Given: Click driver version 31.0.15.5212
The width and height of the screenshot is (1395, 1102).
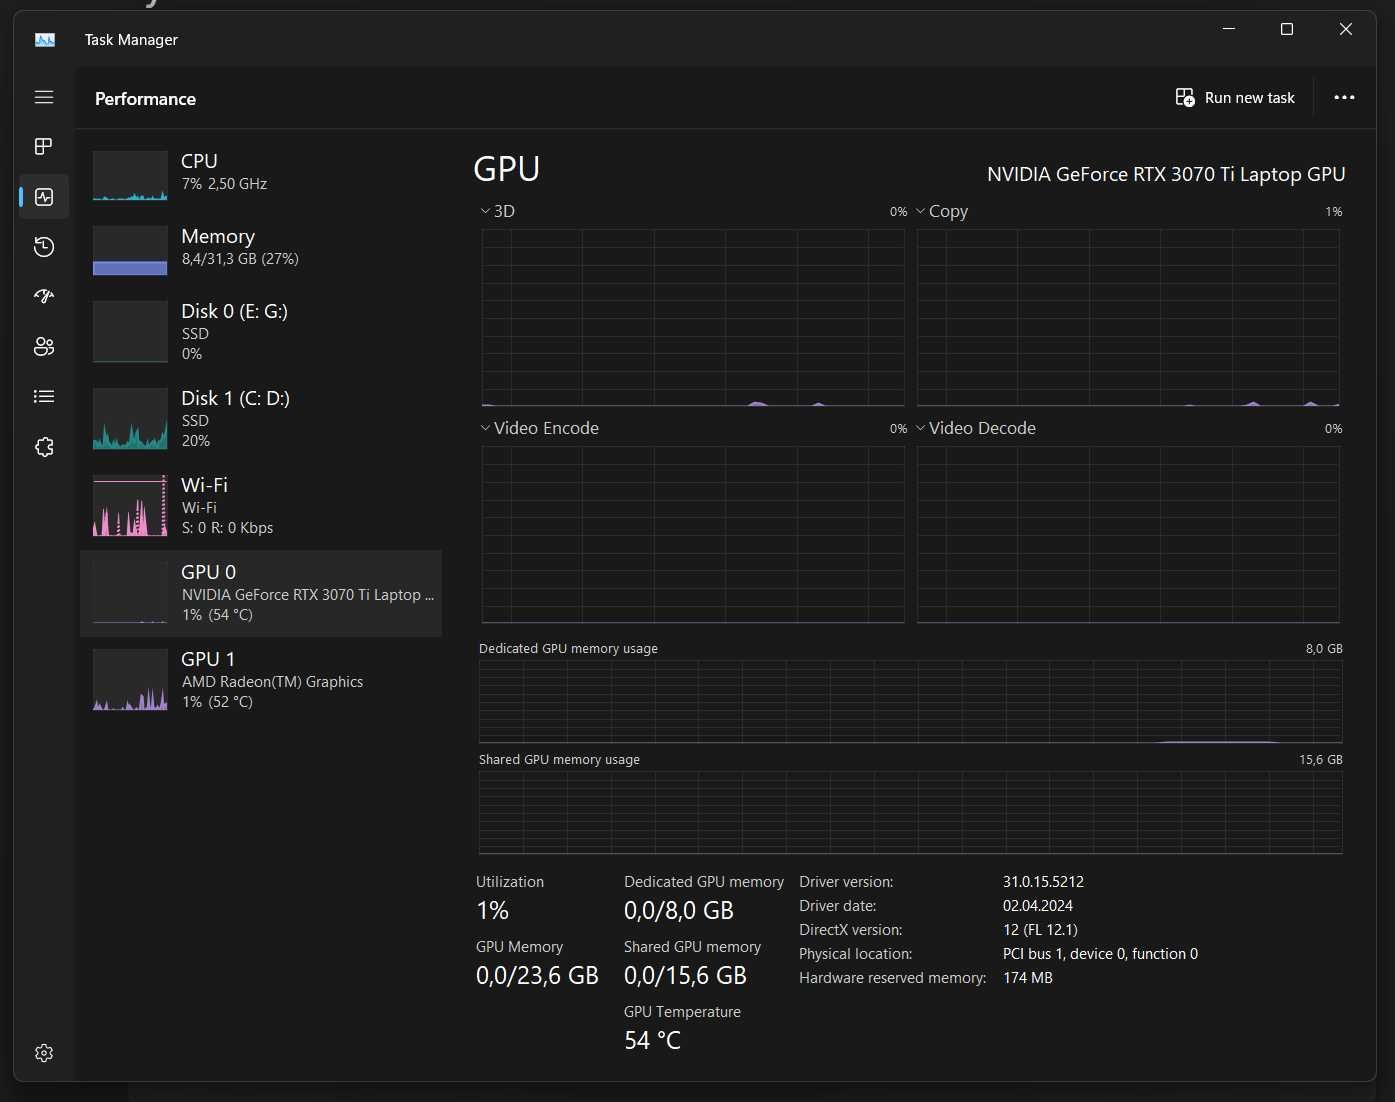Looking at the screenshot, I should pos(1043,882).
